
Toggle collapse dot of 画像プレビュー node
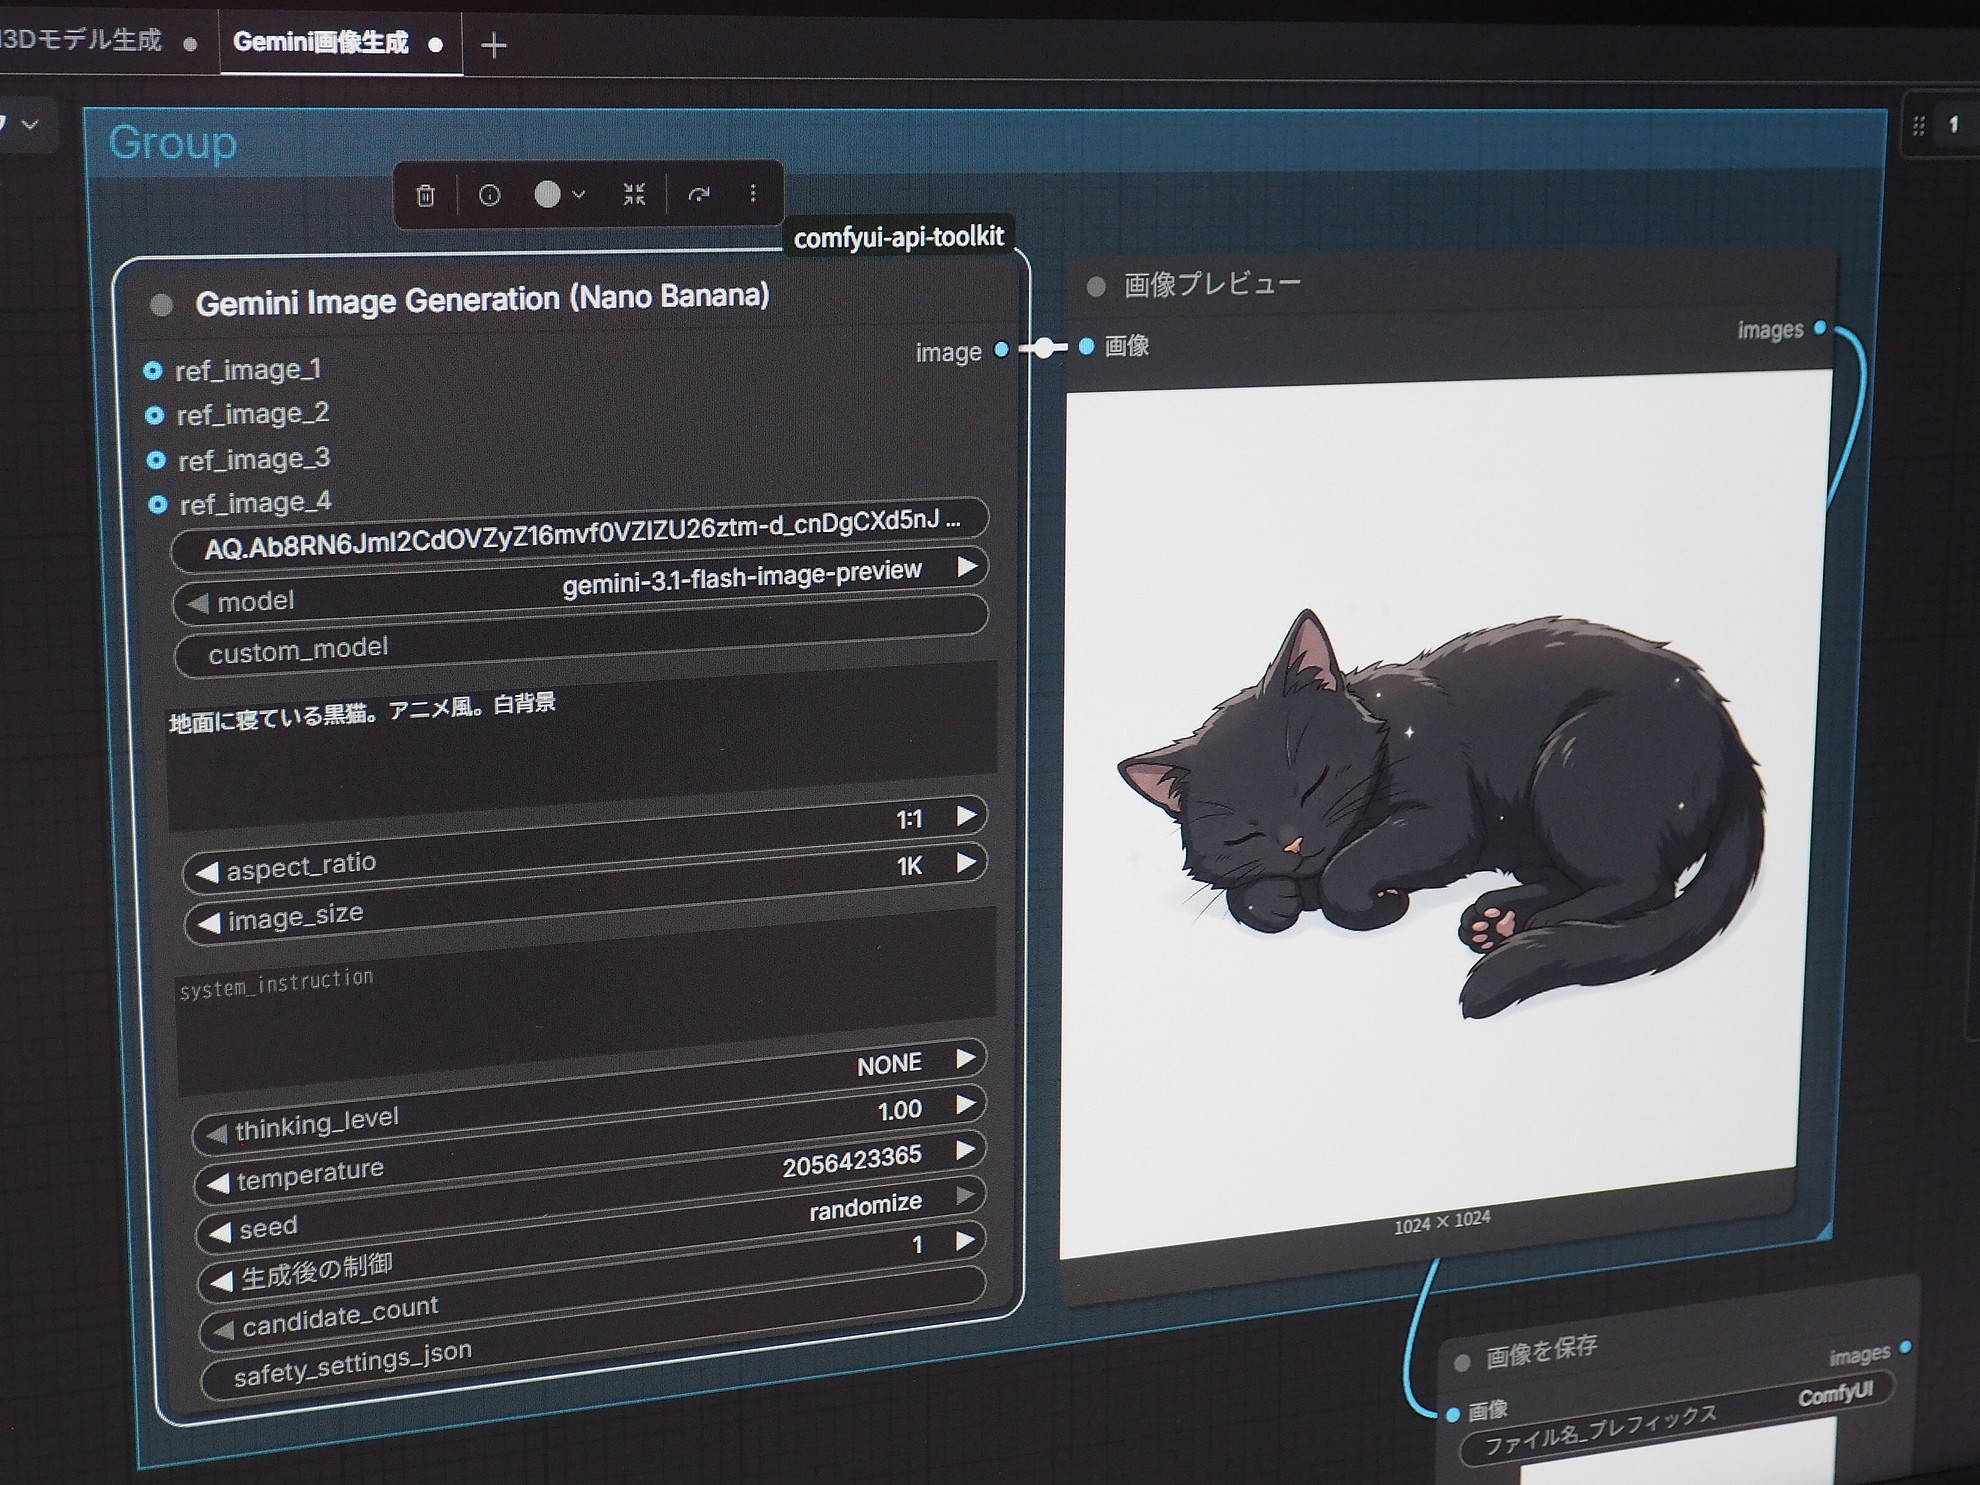1096,287
